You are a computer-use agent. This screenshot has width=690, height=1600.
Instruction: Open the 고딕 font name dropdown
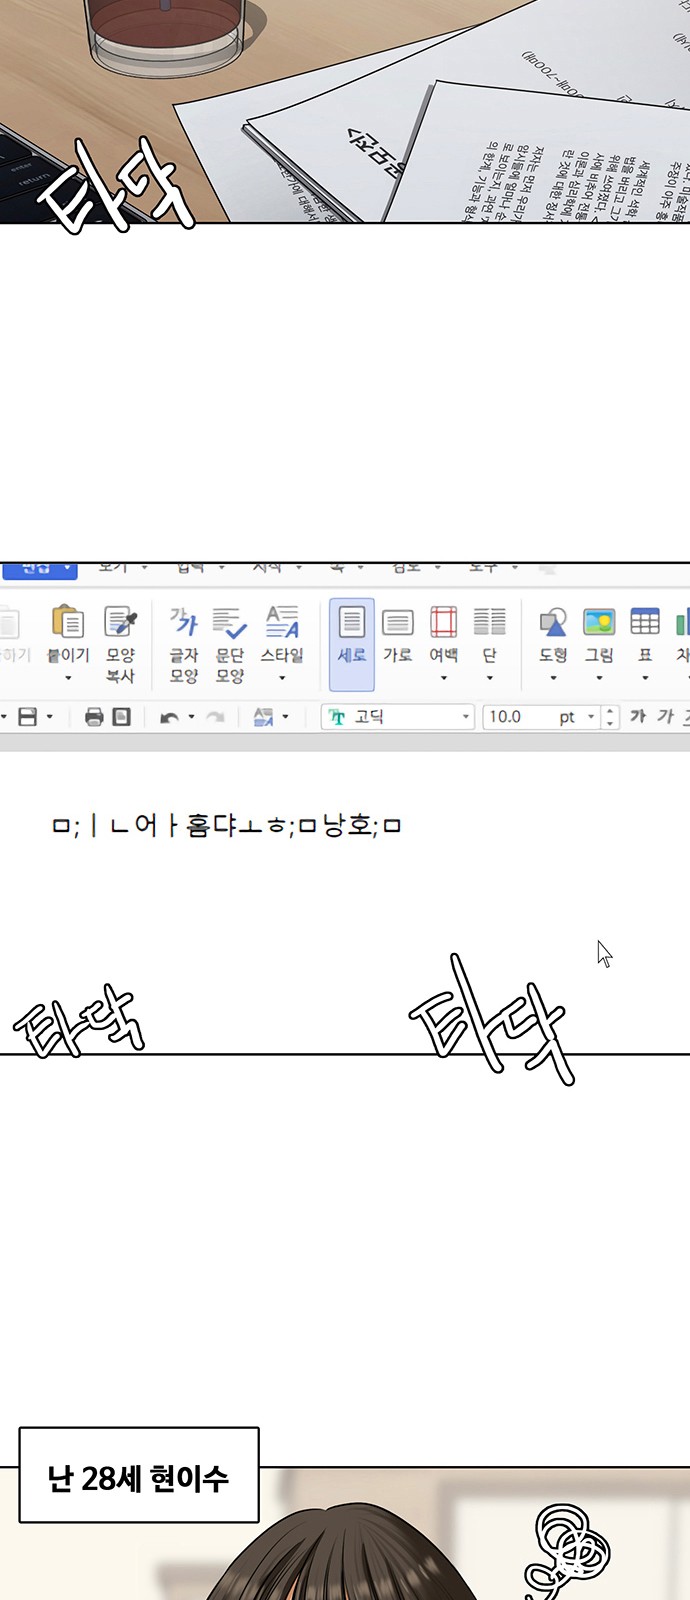(397, 717)
